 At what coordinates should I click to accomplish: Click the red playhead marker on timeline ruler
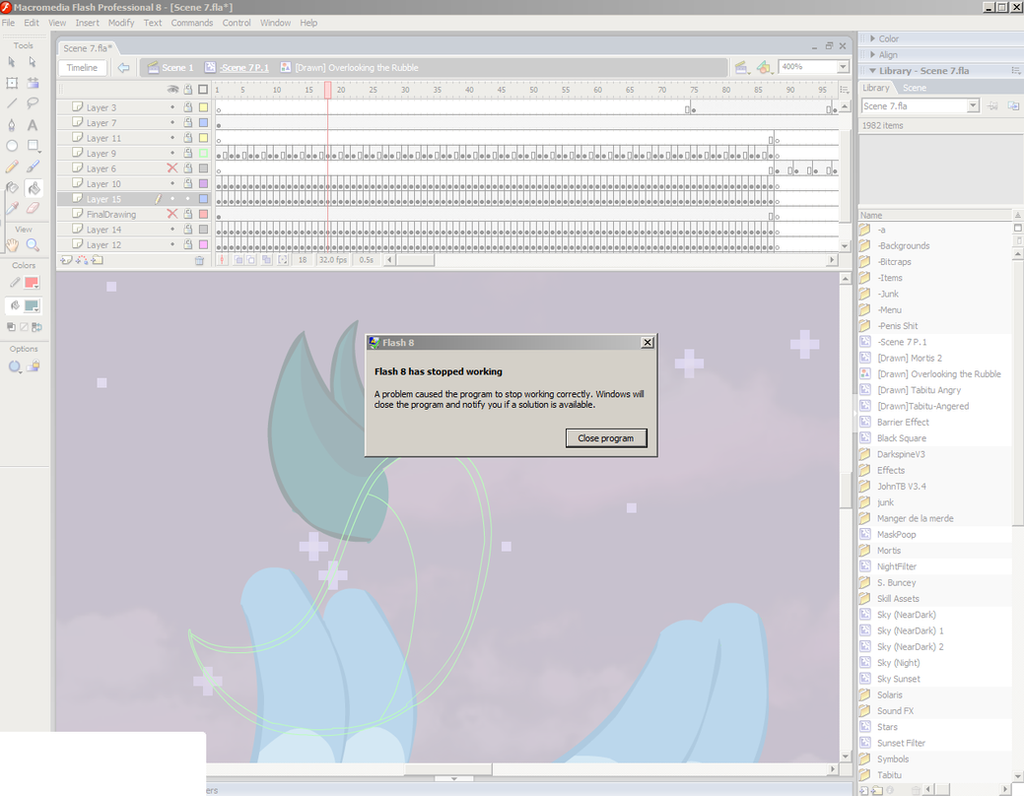tap(328, 90)
